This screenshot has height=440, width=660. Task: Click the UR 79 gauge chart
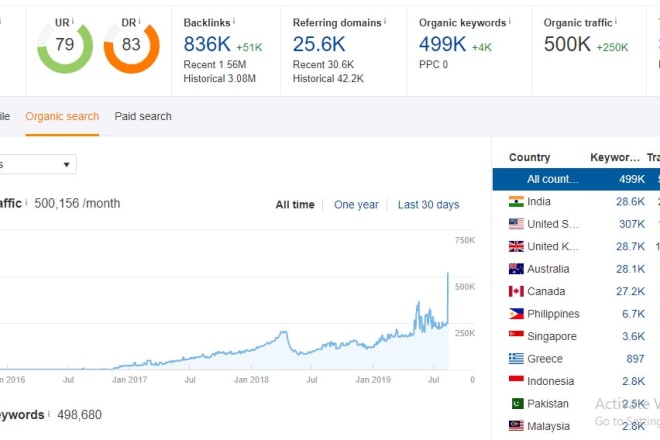point(65,47)
